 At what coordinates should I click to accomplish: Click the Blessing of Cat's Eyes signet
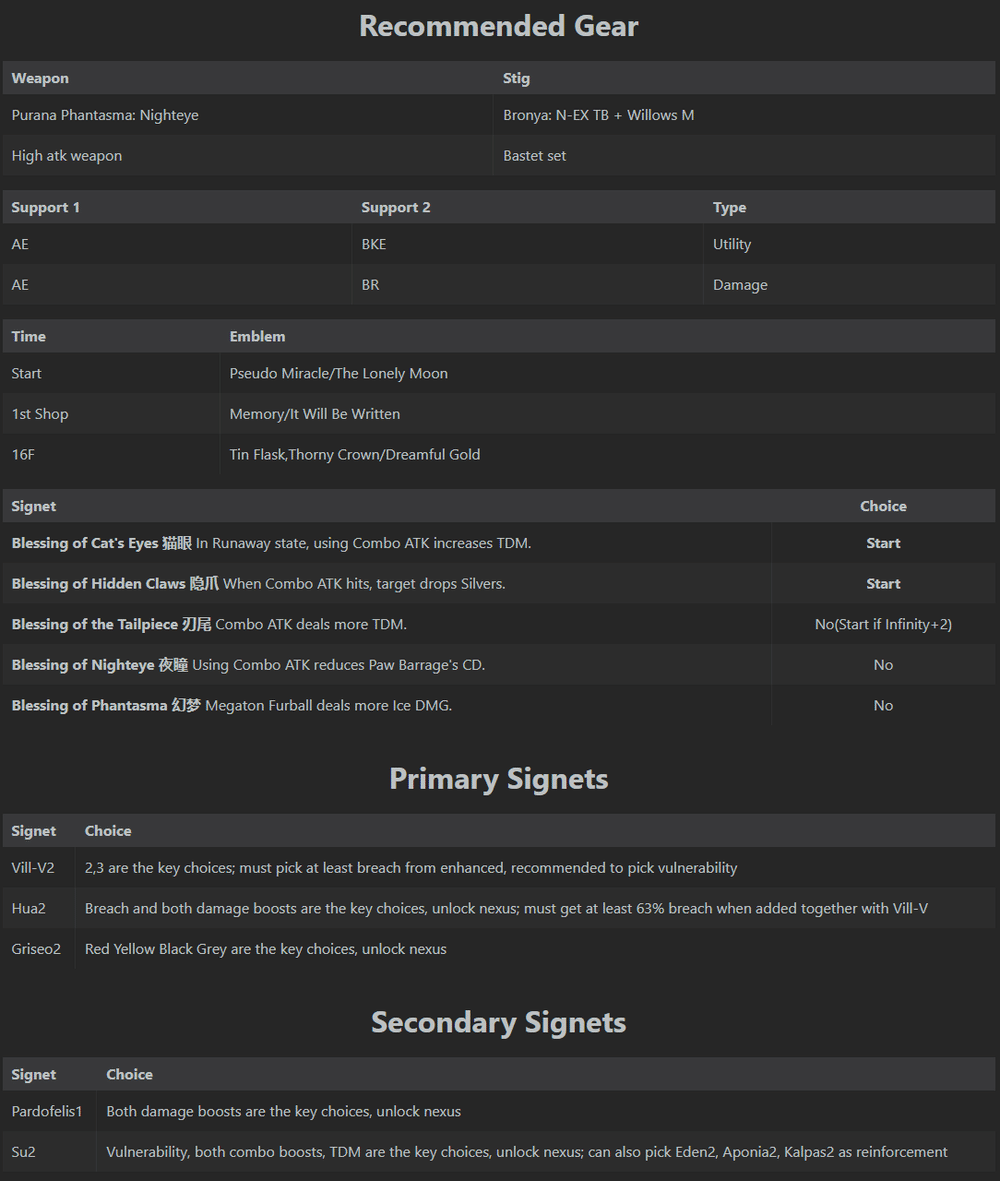point(102,543)
